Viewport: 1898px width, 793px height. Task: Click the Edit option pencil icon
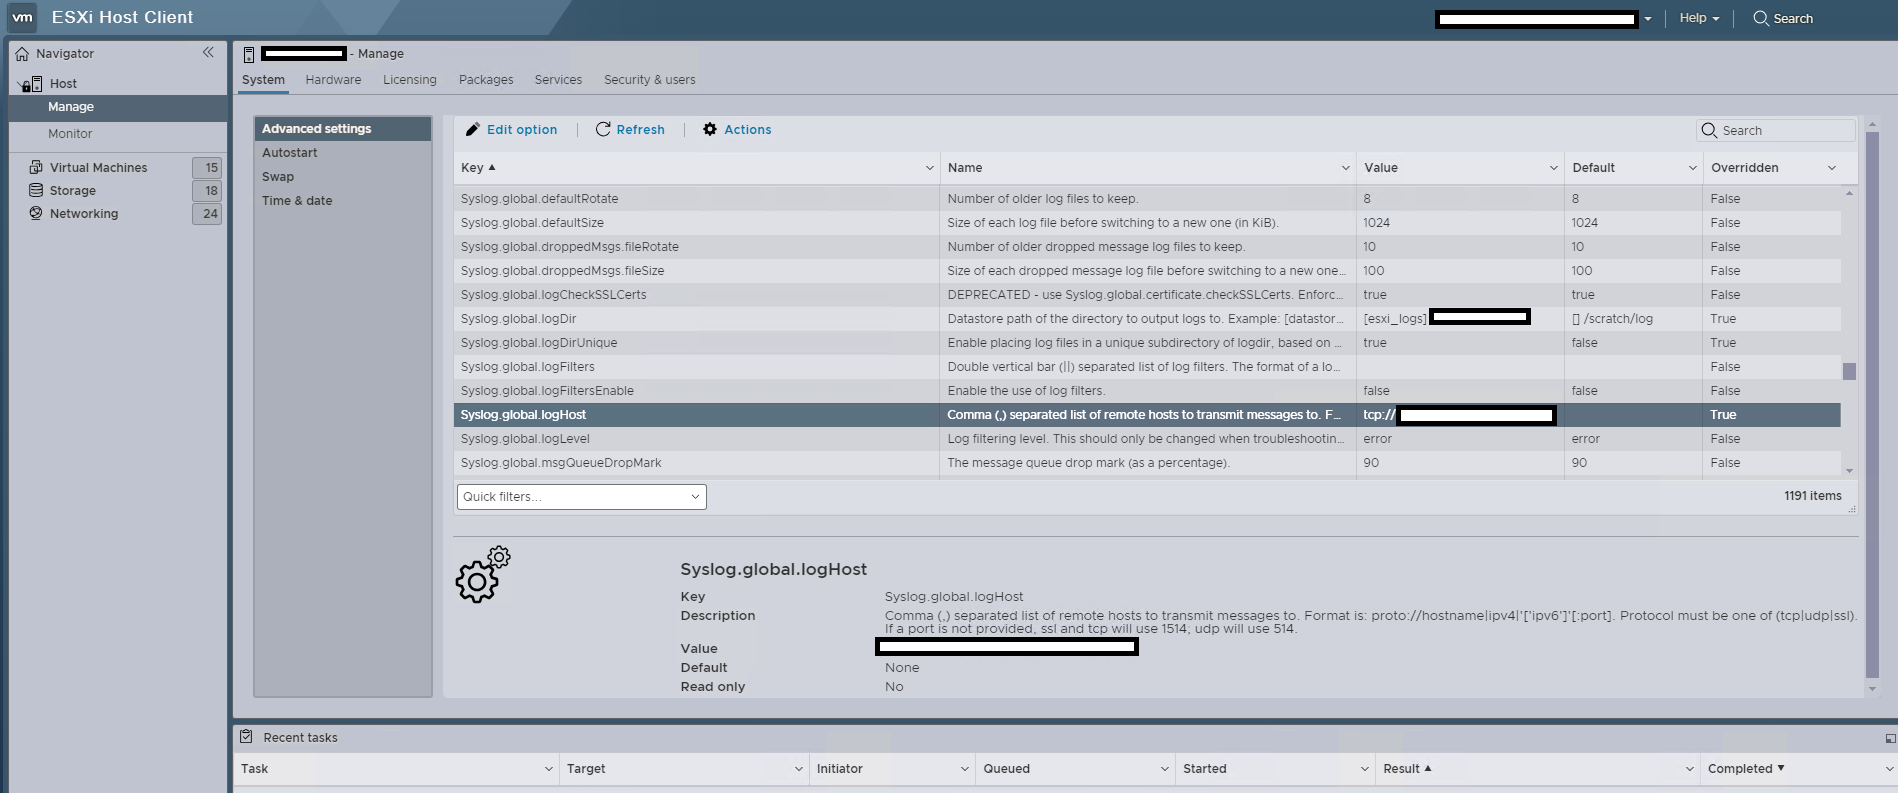pos(473,130)
